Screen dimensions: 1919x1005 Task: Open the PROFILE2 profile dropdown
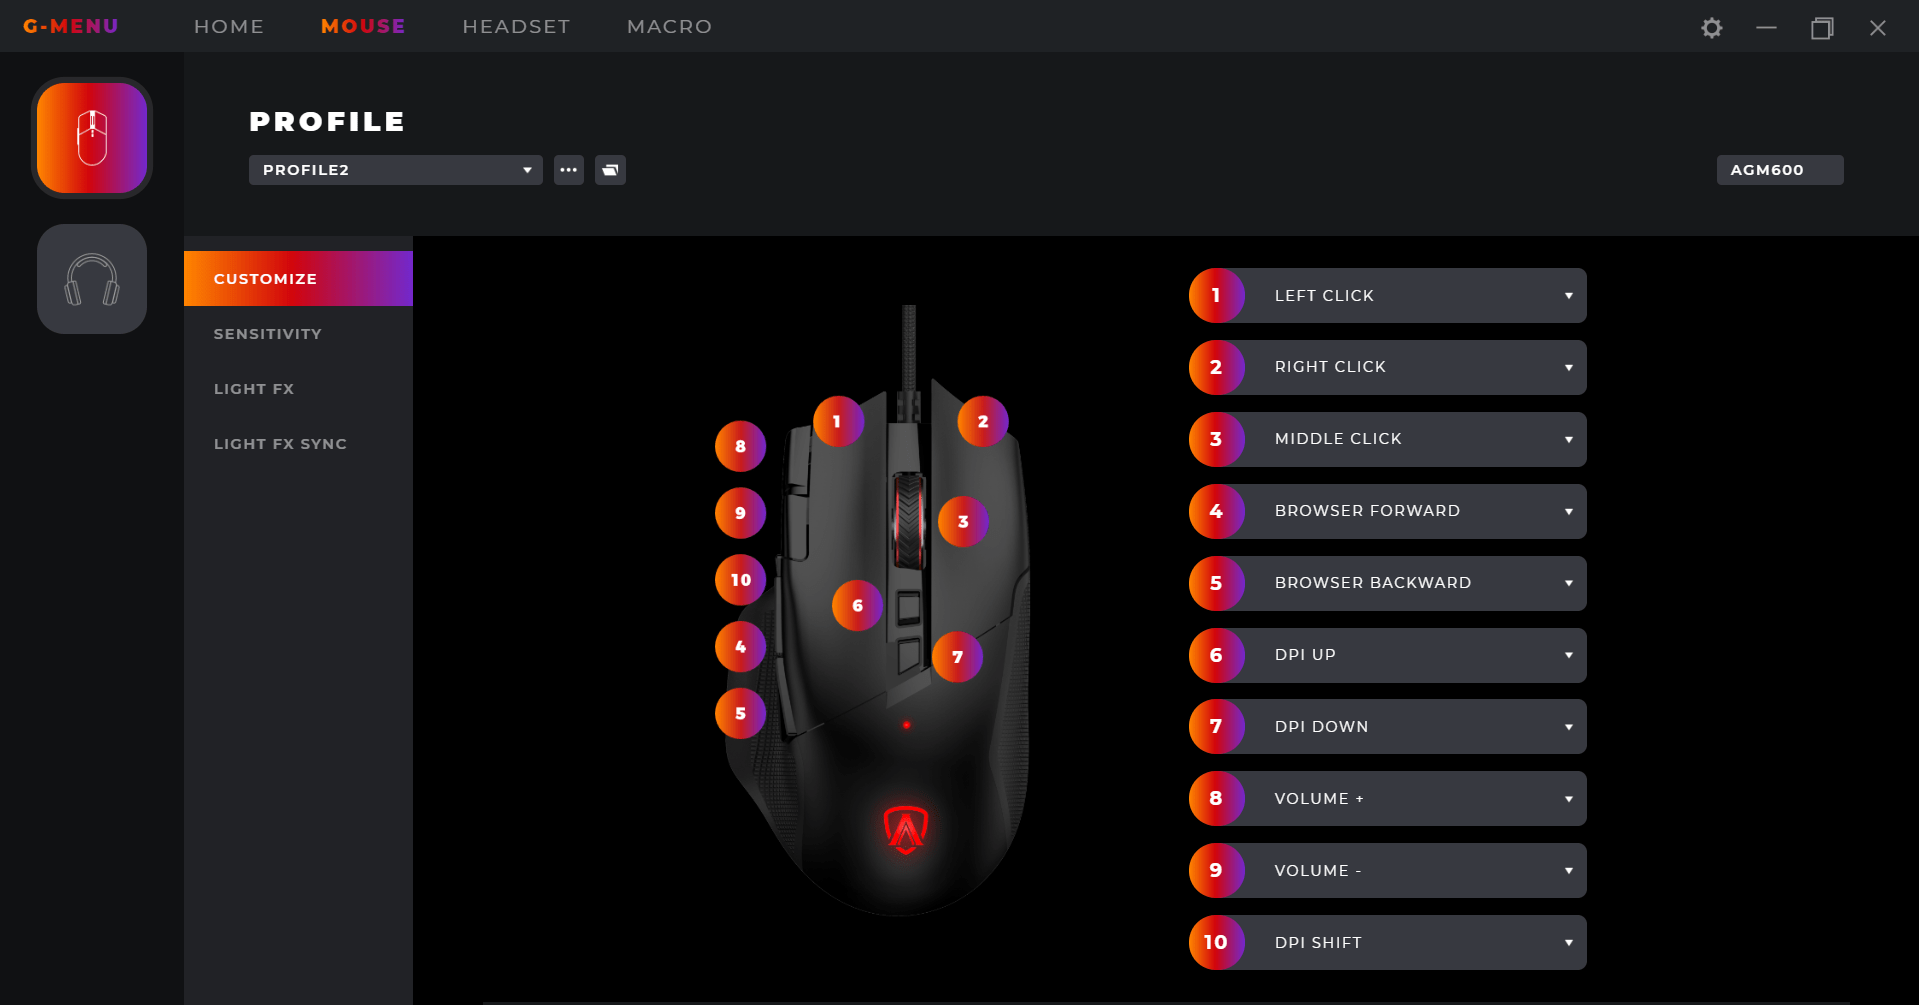point(396,170)
